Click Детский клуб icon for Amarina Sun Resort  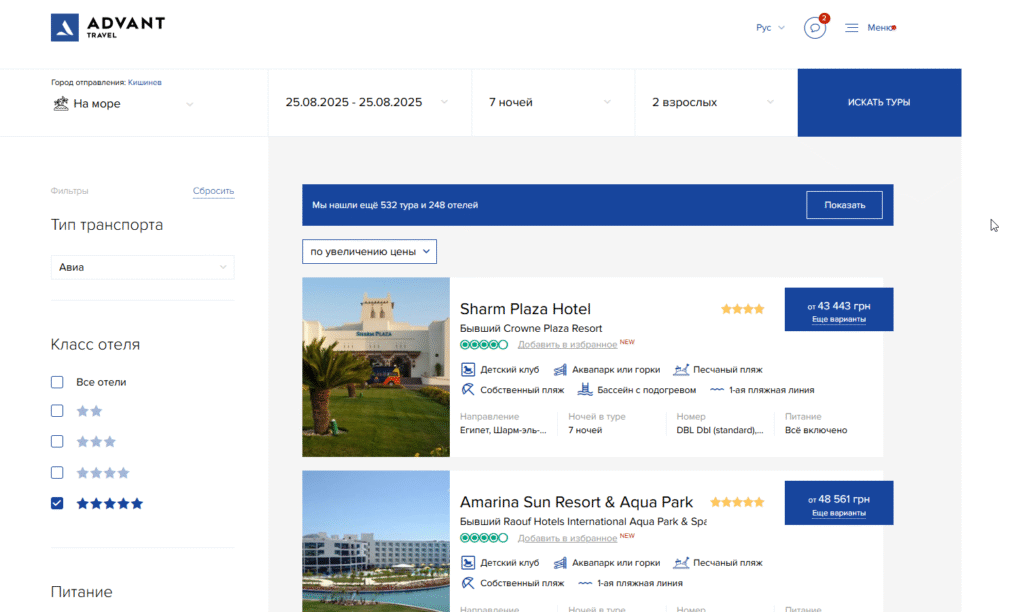coord(468,563)
